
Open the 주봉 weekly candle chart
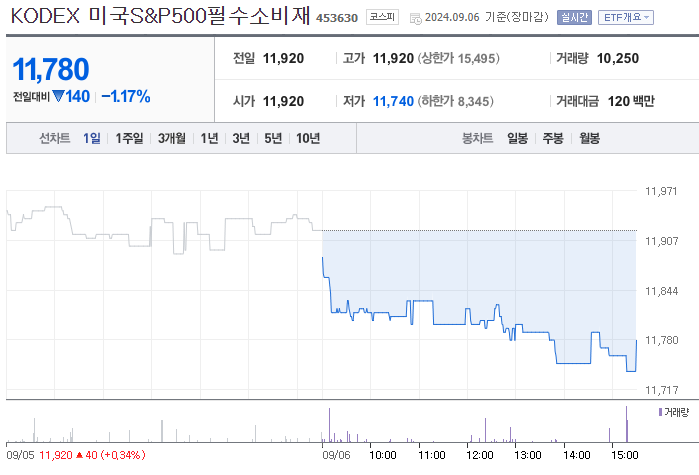point(553,138)
